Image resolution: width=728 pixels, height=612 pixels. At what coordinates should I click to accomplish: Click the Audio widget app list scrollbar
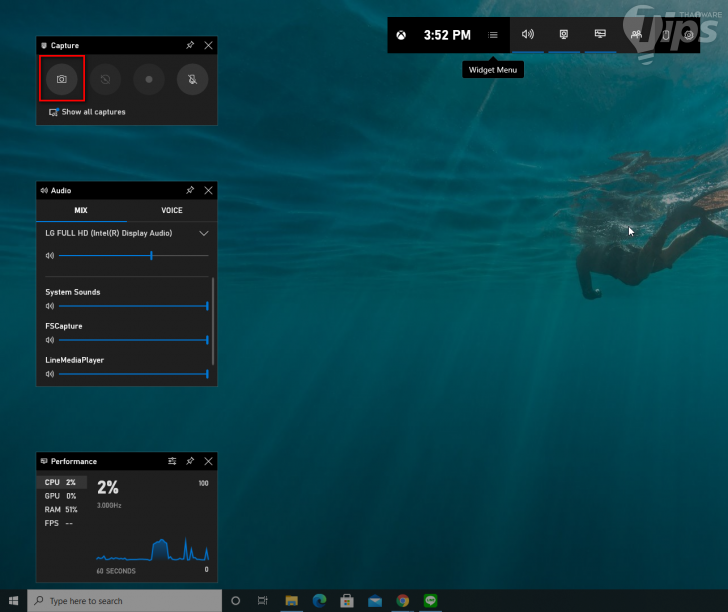click(x=213, y=321)
